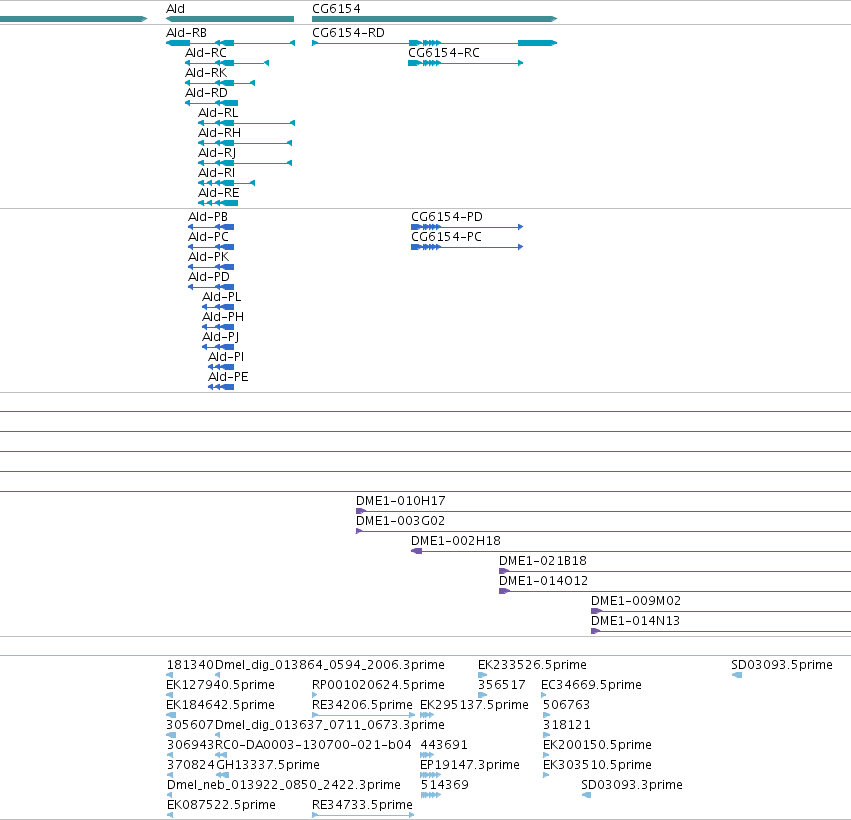Click the Ald-RC transcript label

206,53
